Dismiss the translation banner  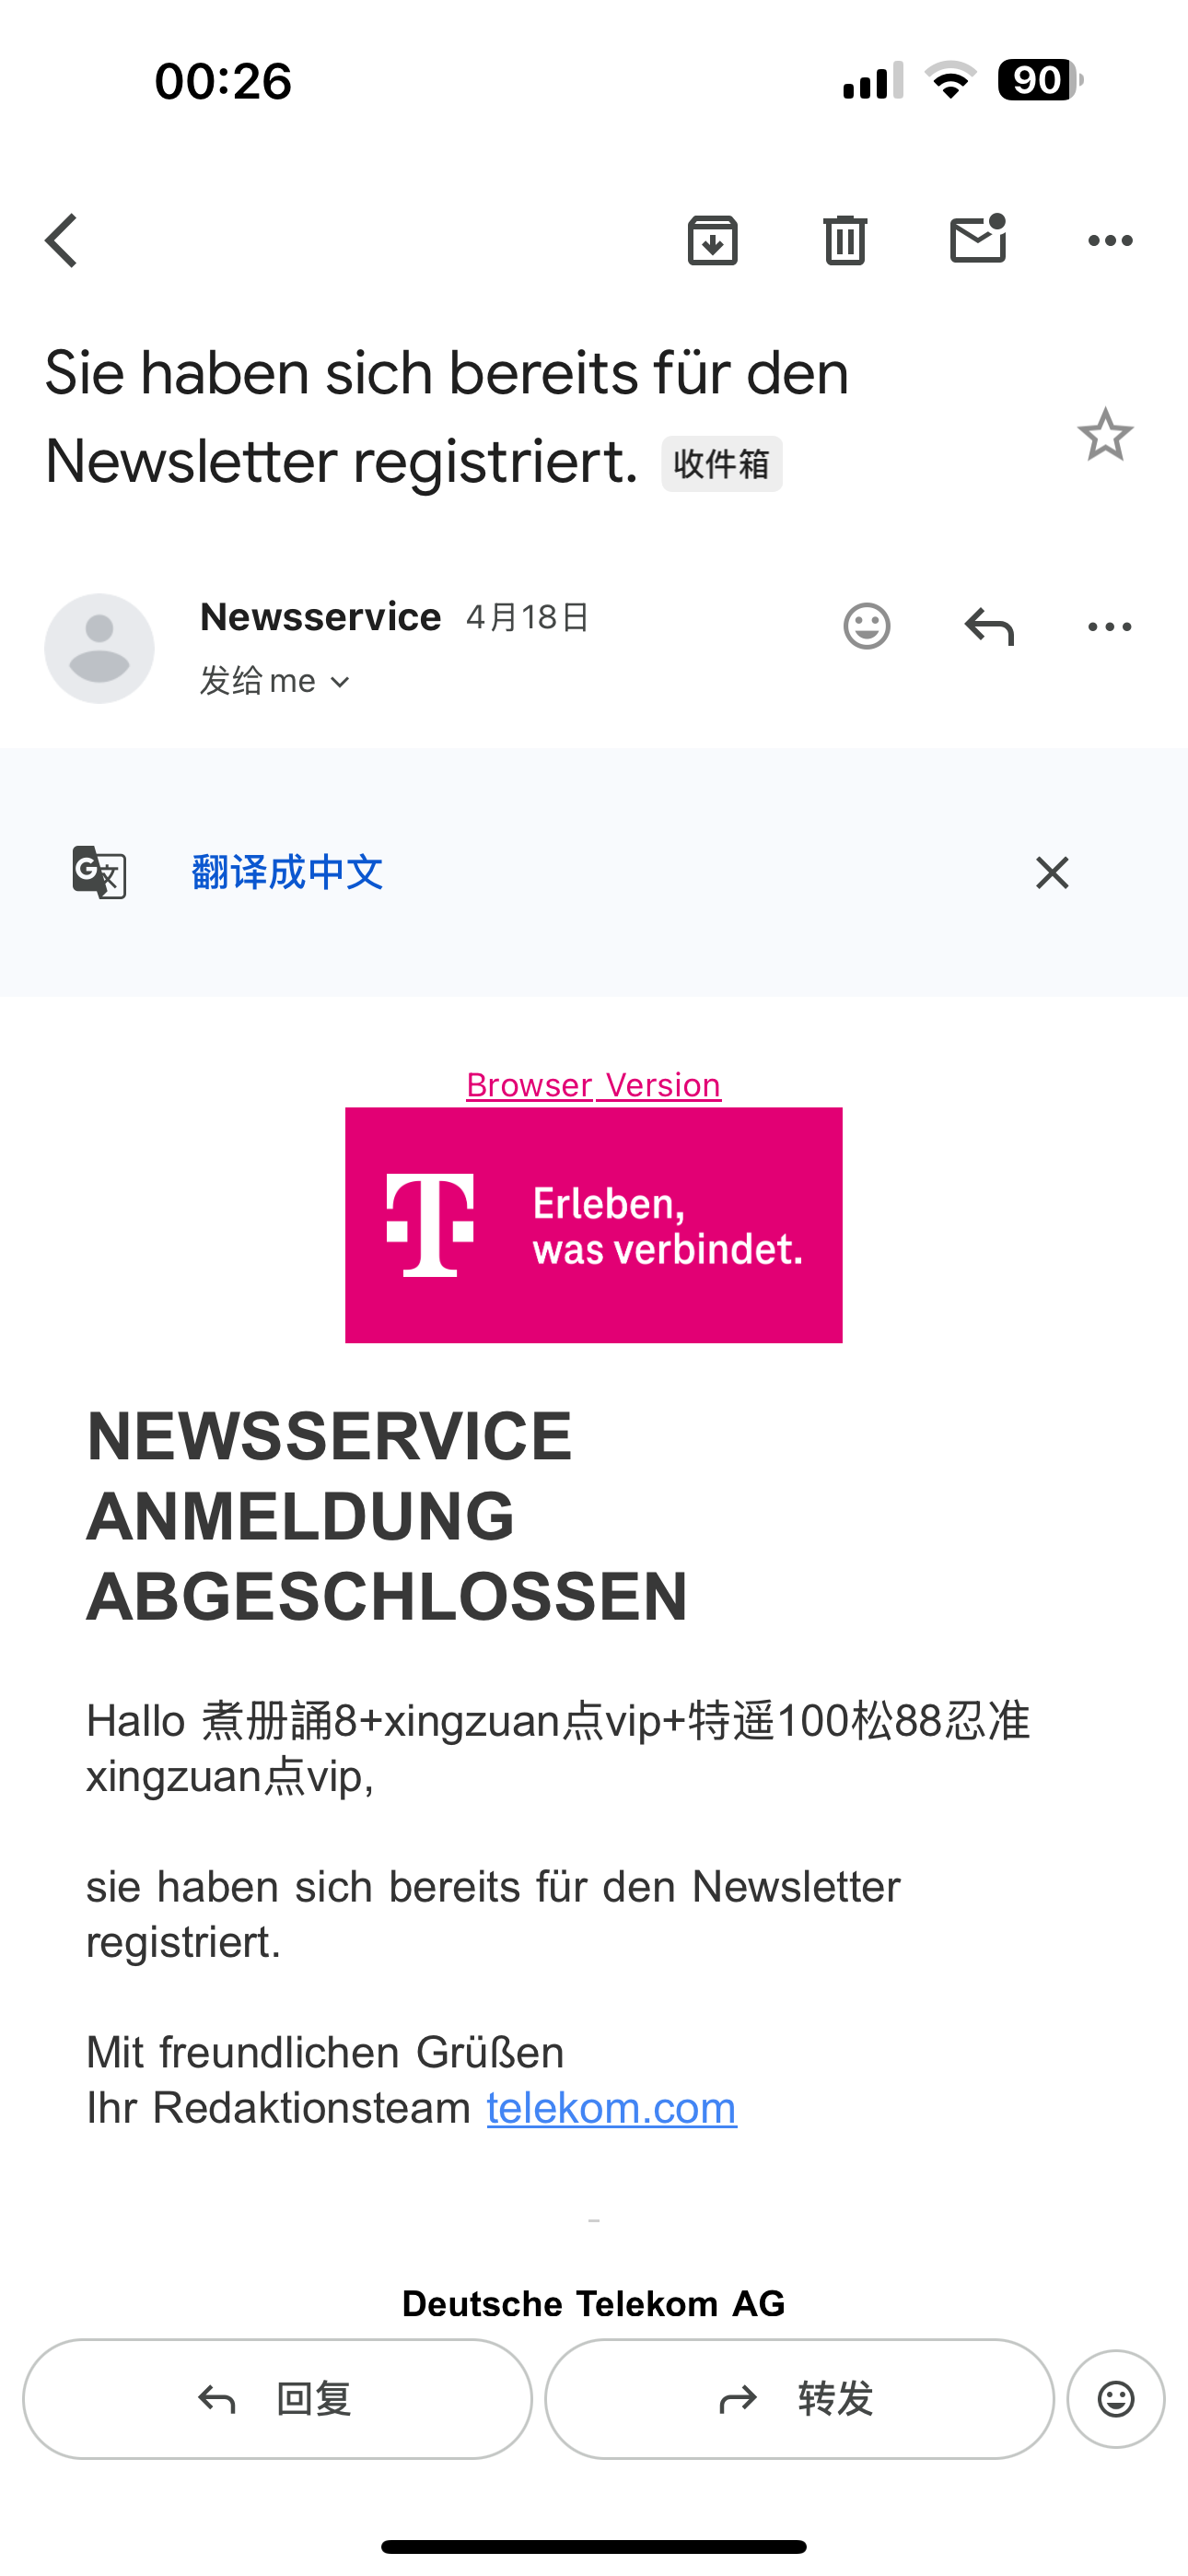(1052, 872)
